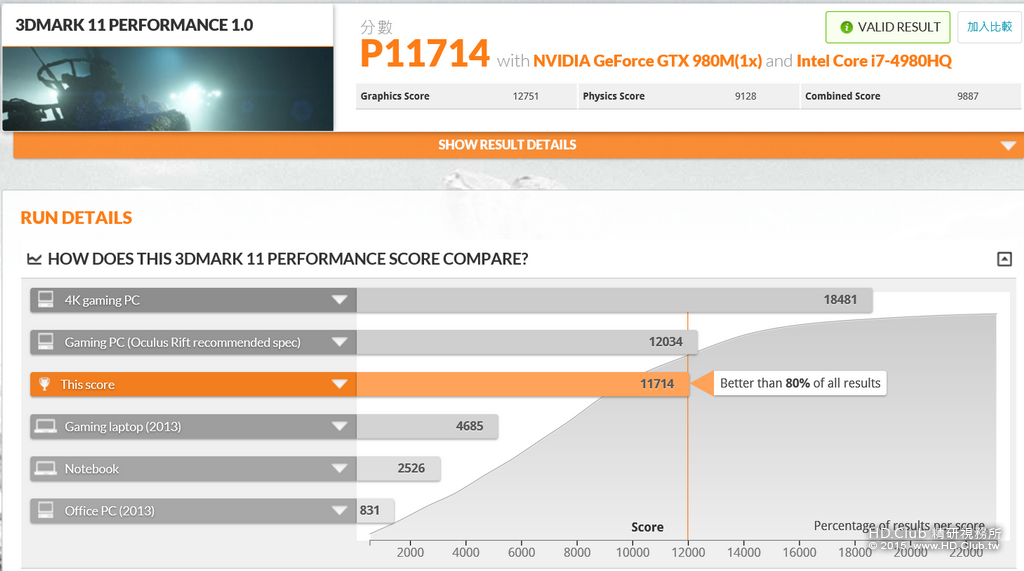The image size is (1024, 571).
Task: Click the 加入比較 compare button
Action: click(x=989, y=27)
